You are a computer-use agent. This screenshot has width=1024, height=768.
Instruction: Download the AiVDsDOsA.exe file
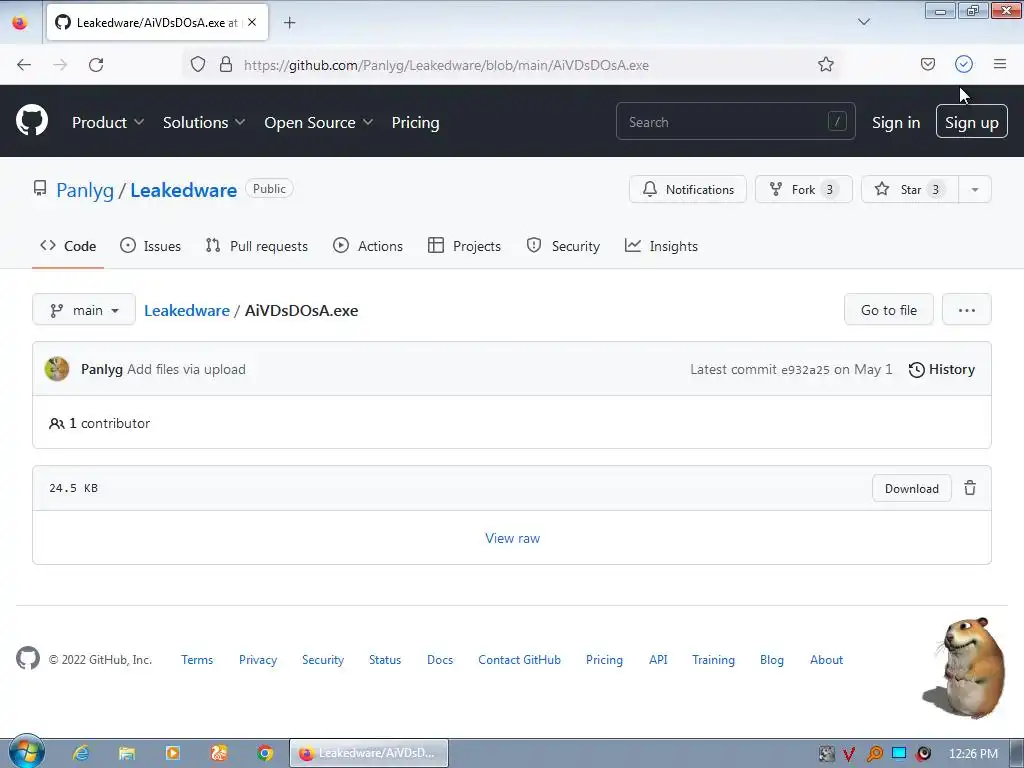(912, 488)
